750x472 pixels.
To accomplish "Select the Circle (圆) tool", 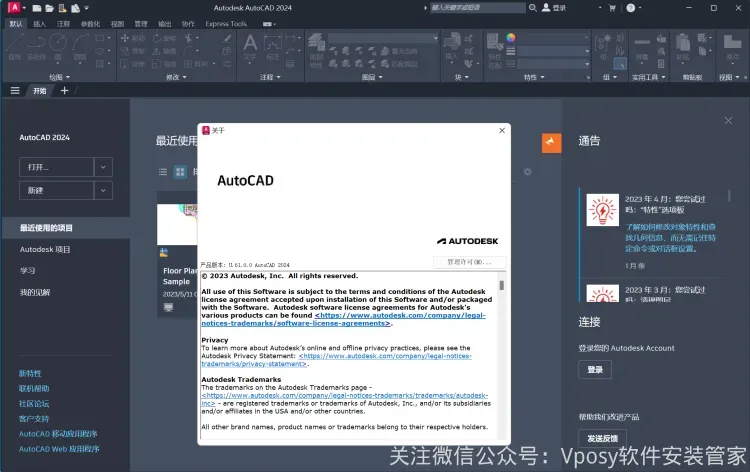I will tap(58, 47).
